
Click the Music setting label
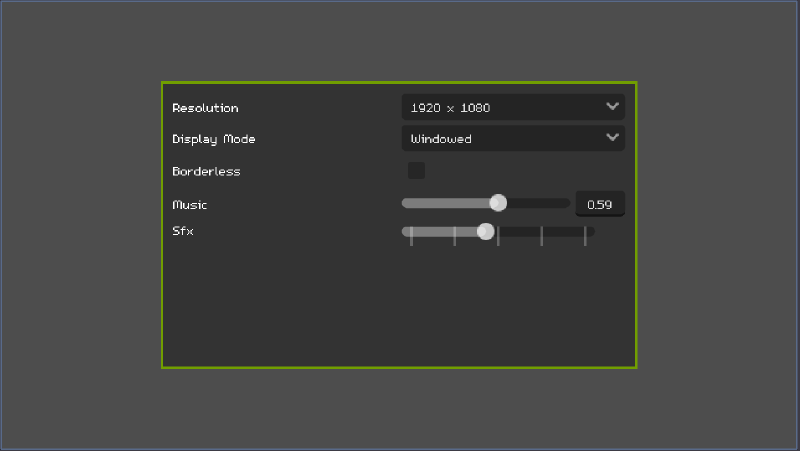189,204
